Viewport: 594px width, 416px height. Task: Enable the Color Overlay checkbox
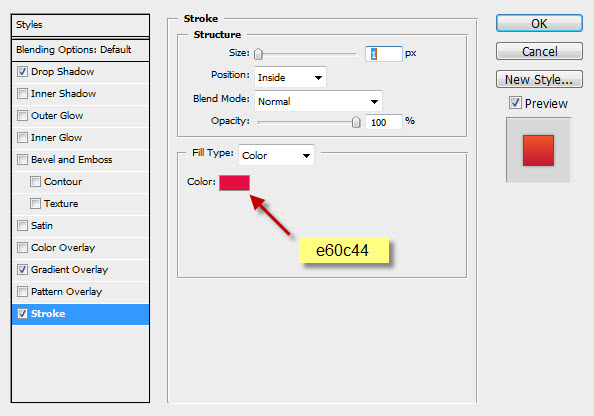point(22,247)
